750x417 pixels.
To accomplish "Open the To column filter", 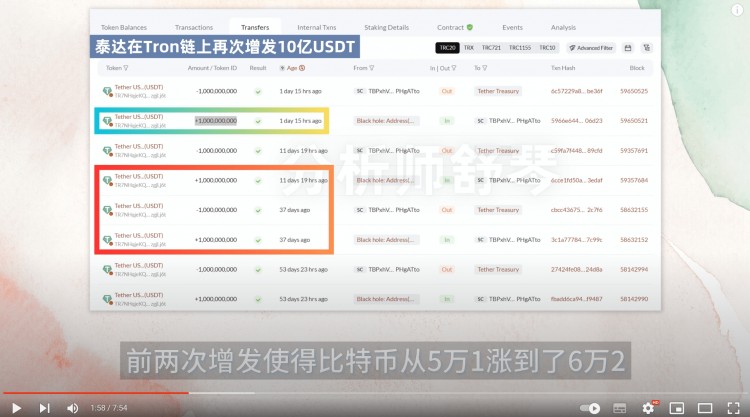I will coord(485,68).
